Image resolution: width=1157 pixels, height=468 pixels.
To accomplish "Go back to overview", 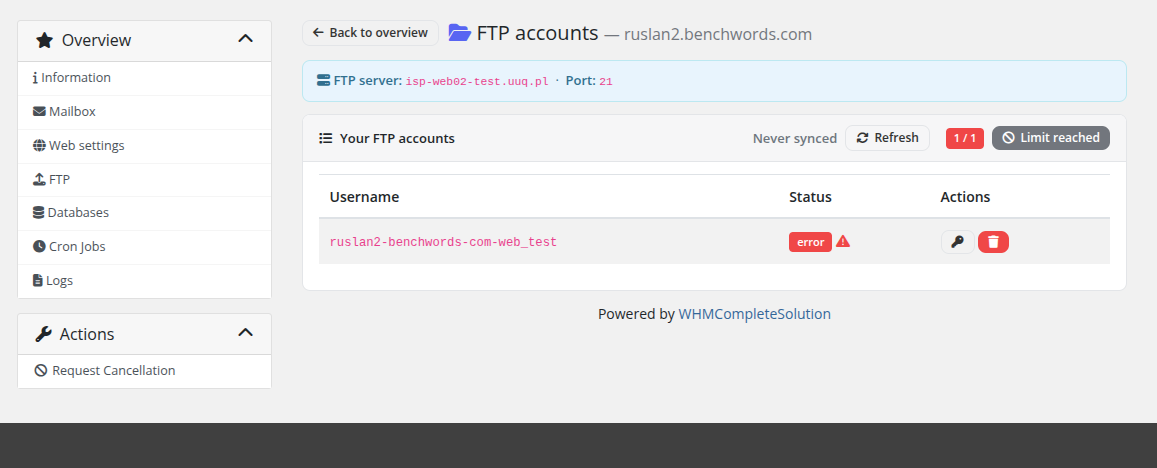I will point(370,32).
